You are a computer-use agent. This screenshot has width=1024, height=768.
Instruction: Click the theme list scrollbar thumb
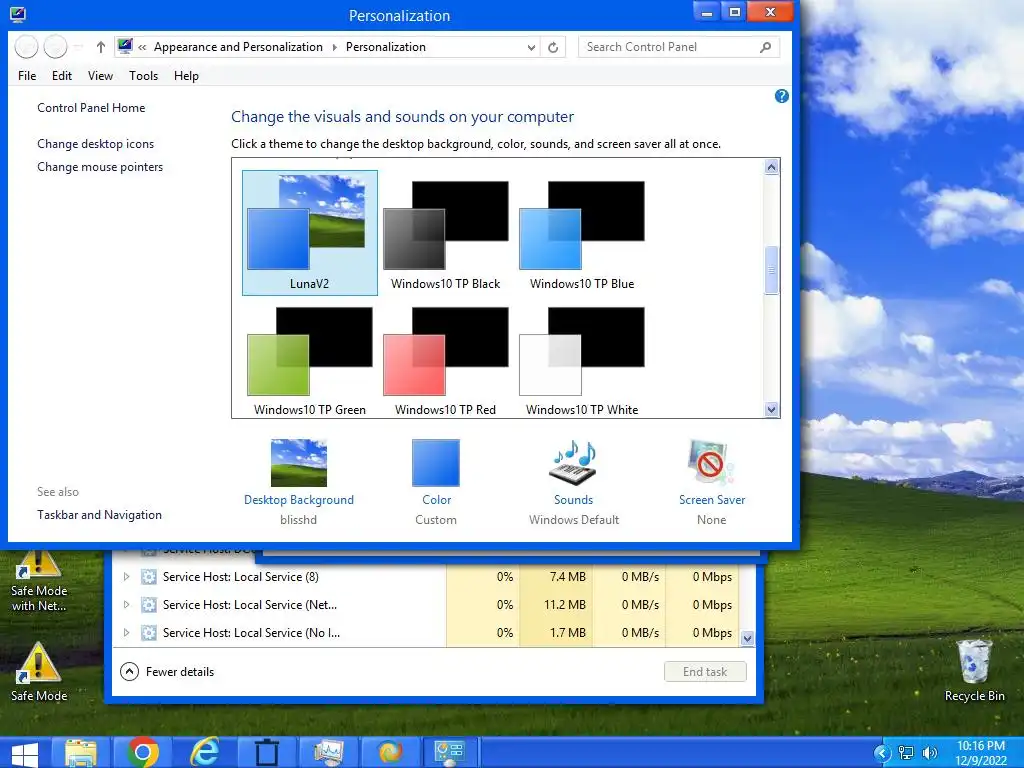point(771,270)
